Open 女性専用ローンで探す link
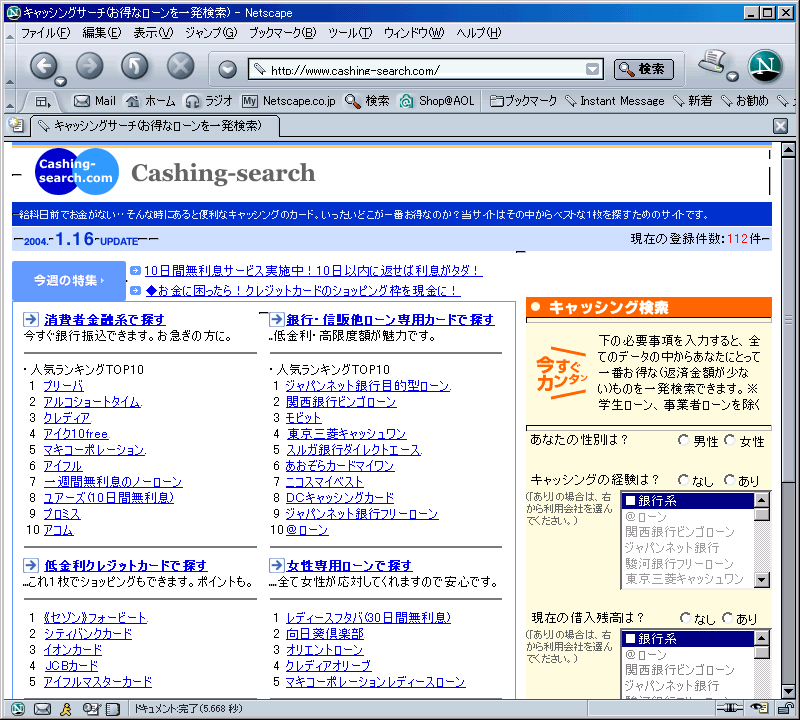Screen dimensions: 800x720 click(349, 565)
